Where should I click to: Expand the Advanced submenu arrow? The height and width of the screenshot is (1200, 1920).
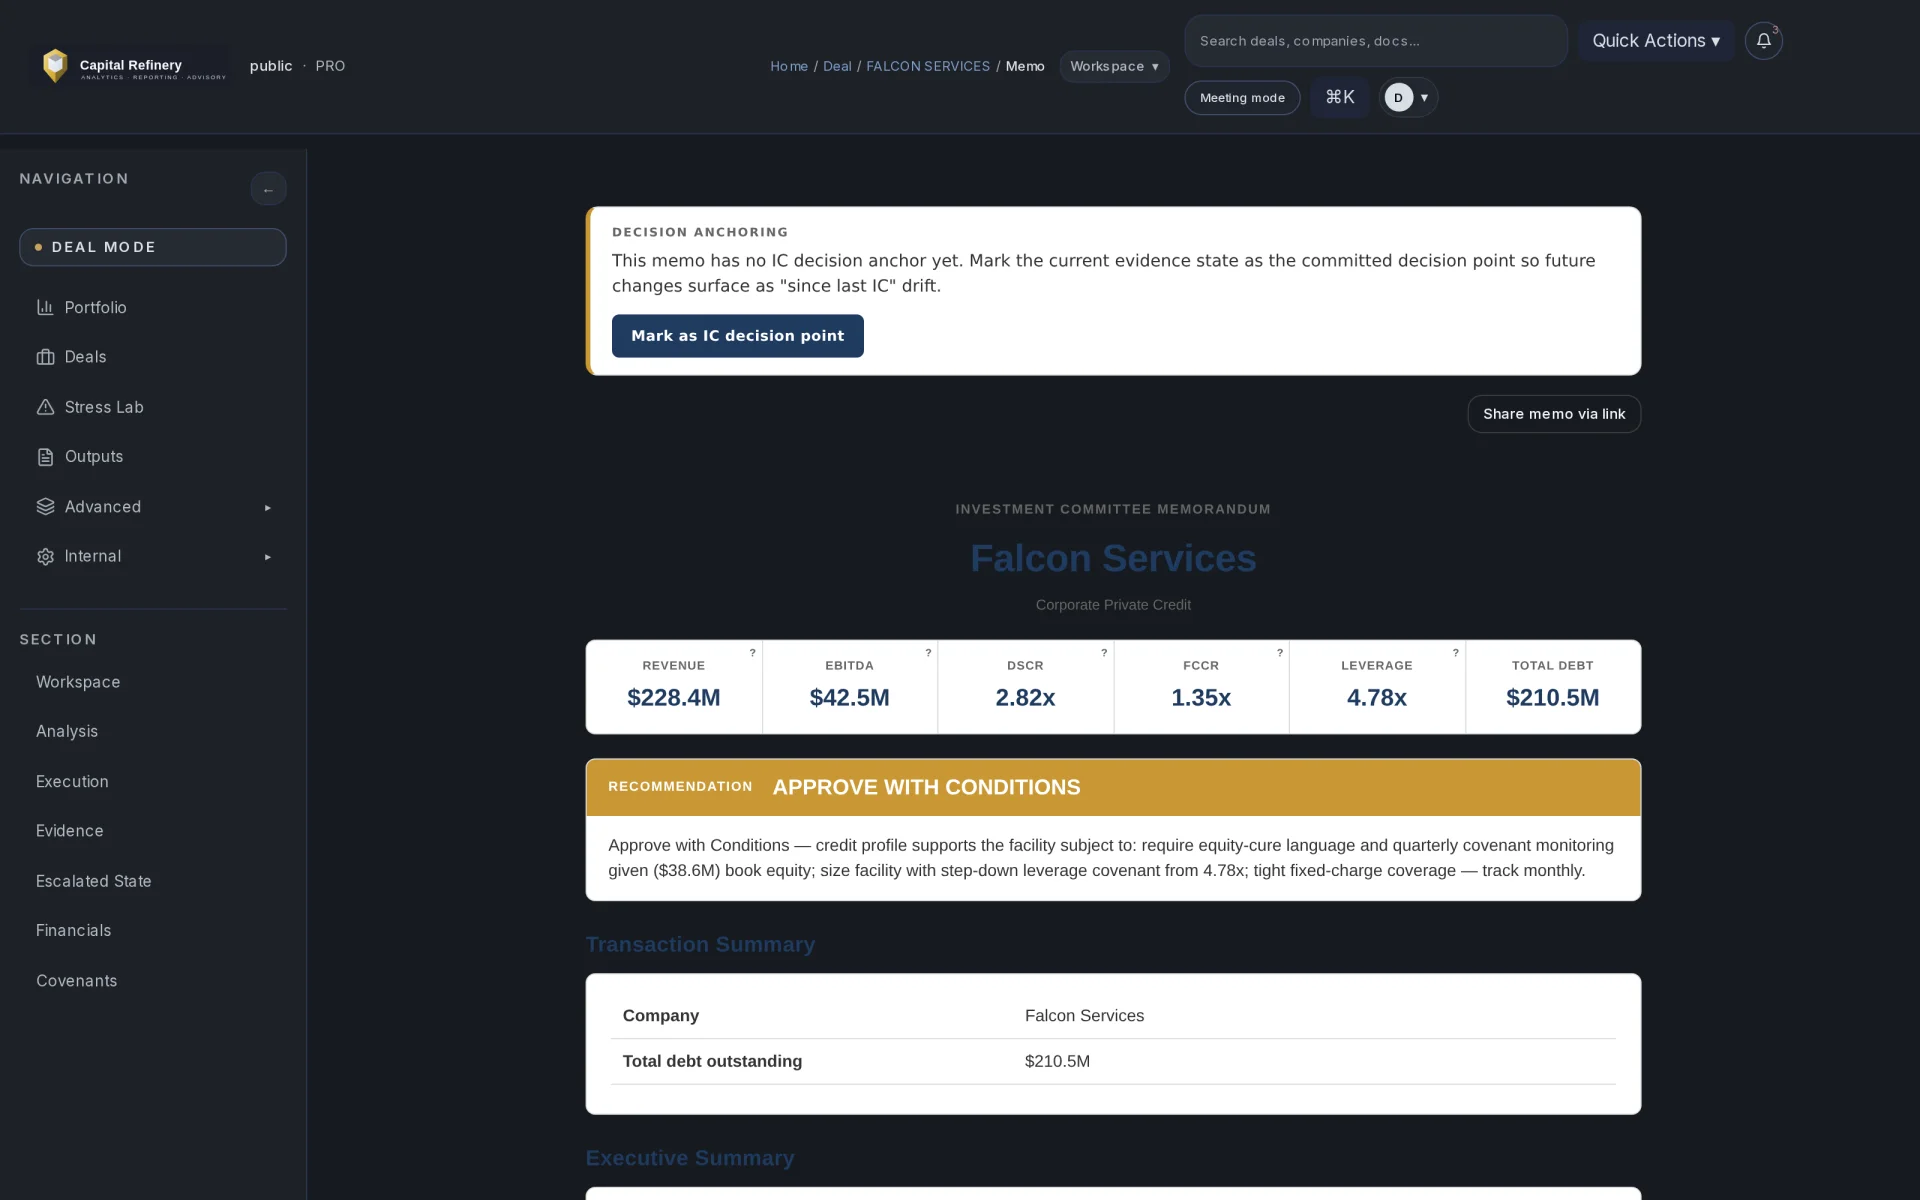[267, 508]
